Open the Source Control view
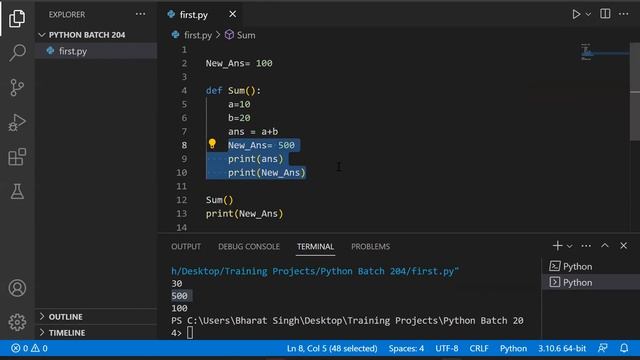The height and width of the screenshot is (360, 640). coord(17,87)
